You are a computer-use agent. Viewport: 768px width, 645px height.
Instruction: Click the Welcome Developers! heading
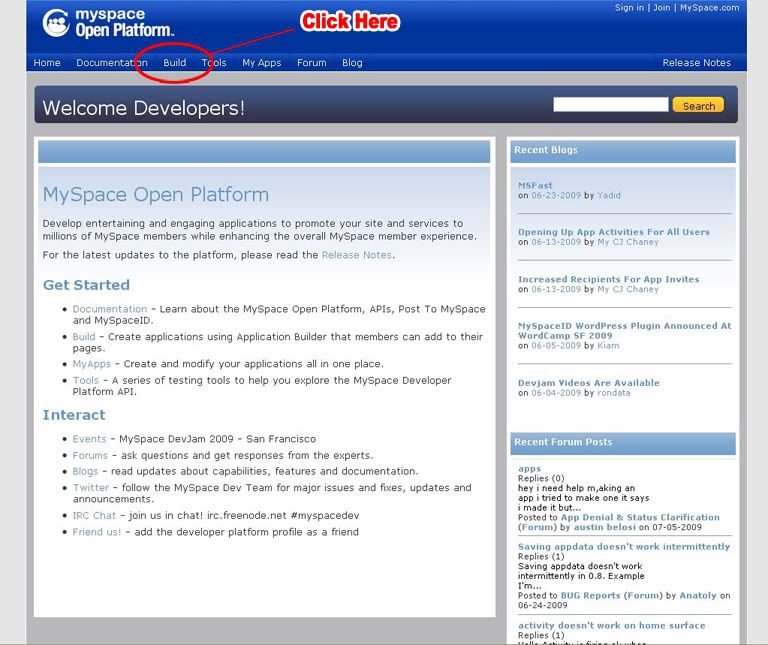pyautogui.click(x=143, y=108)
